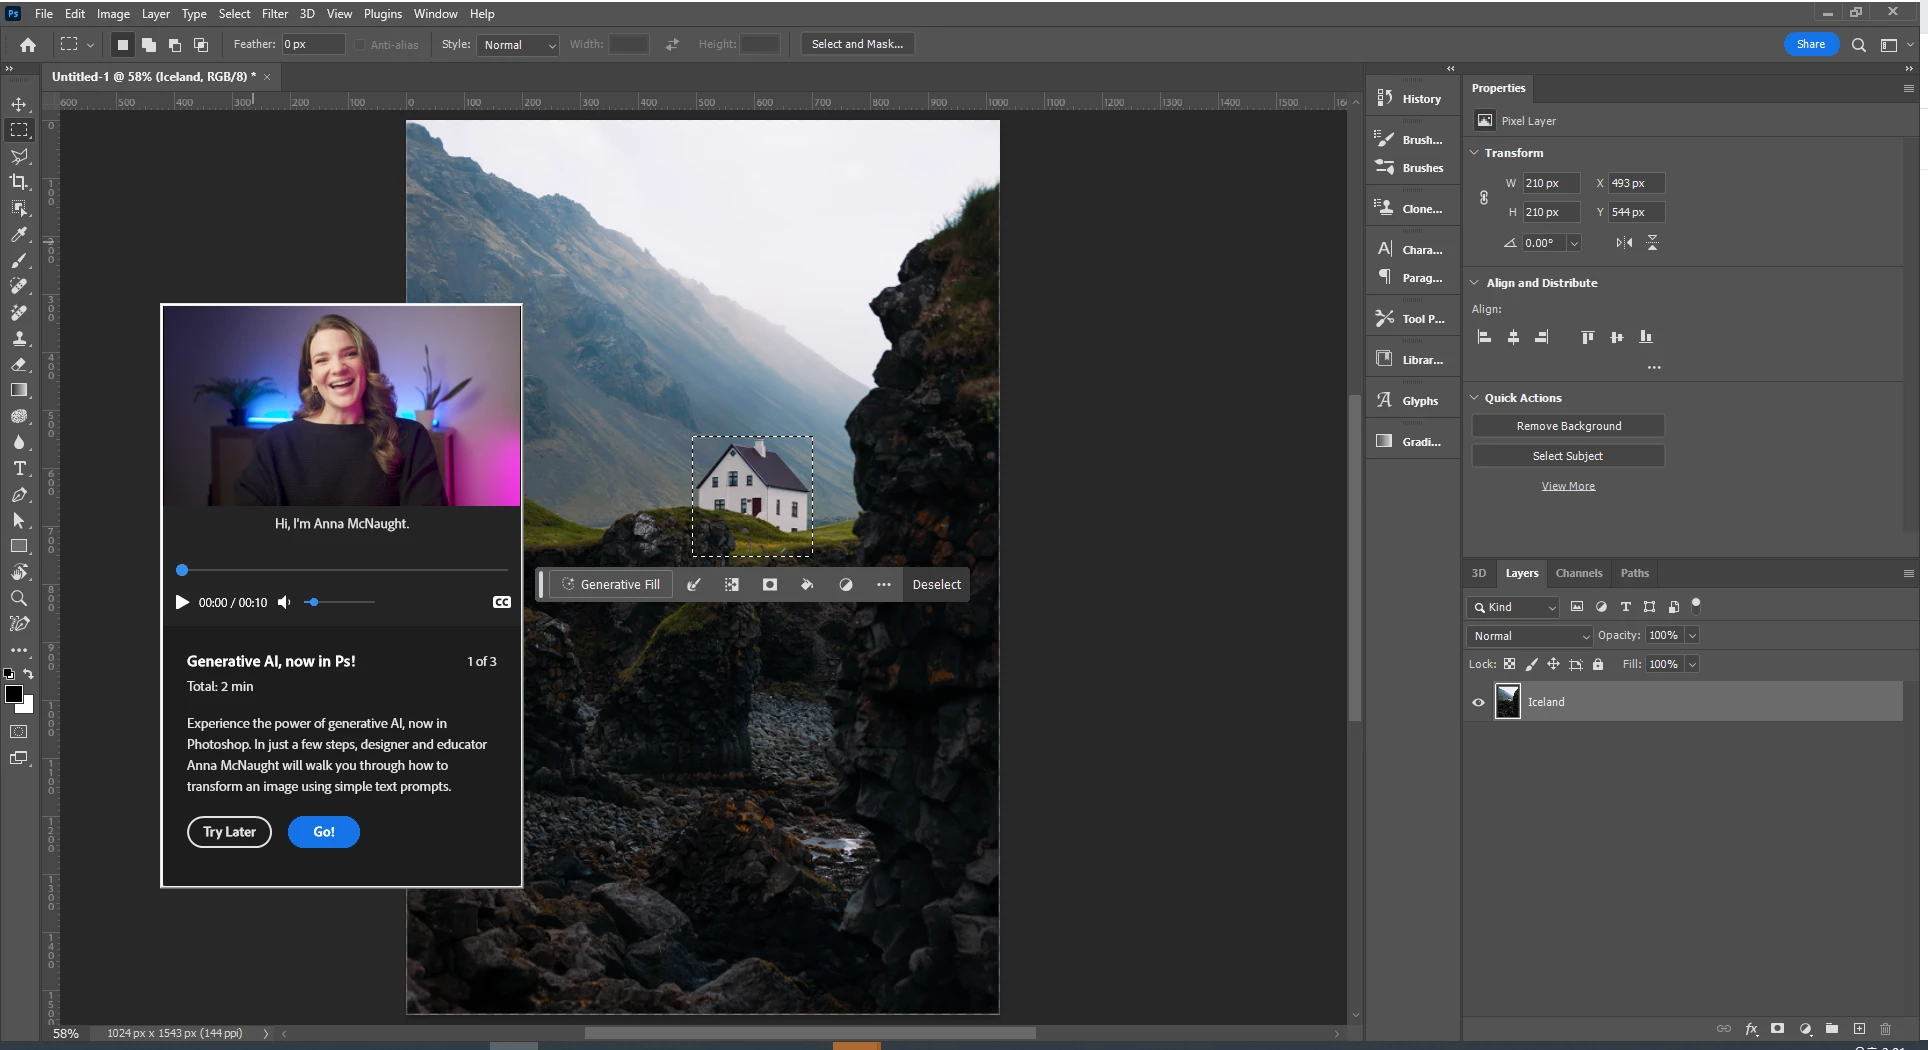Image resolution: width=1928 pixels, height=1050 pixels.
Task: Select the Hand tool
Action: click(x=19, y=572)
